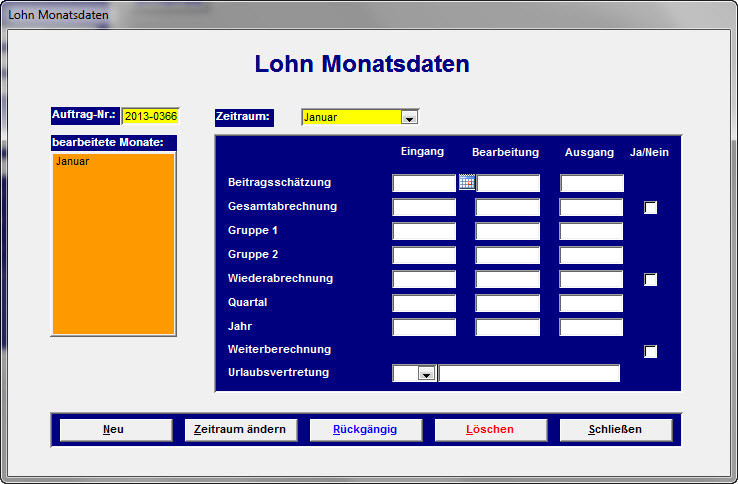
Task: Select the Jahr Eingang field
Action: (x=424, y=327)
